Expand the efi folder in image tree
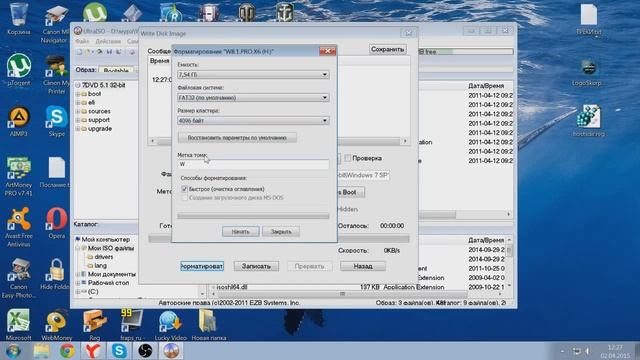Screen dimensions: 640x360 (78, 103)
